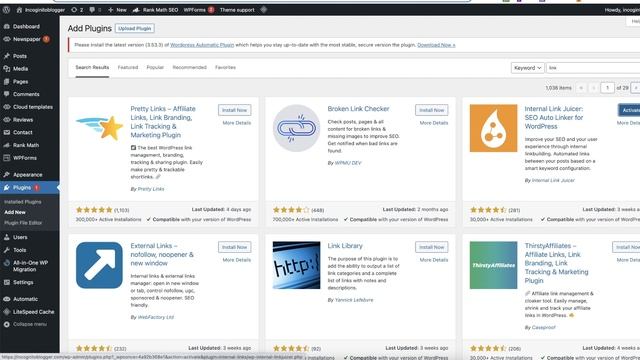
Task: View More Details for Broken Link Checker
Action: [434, 123]
